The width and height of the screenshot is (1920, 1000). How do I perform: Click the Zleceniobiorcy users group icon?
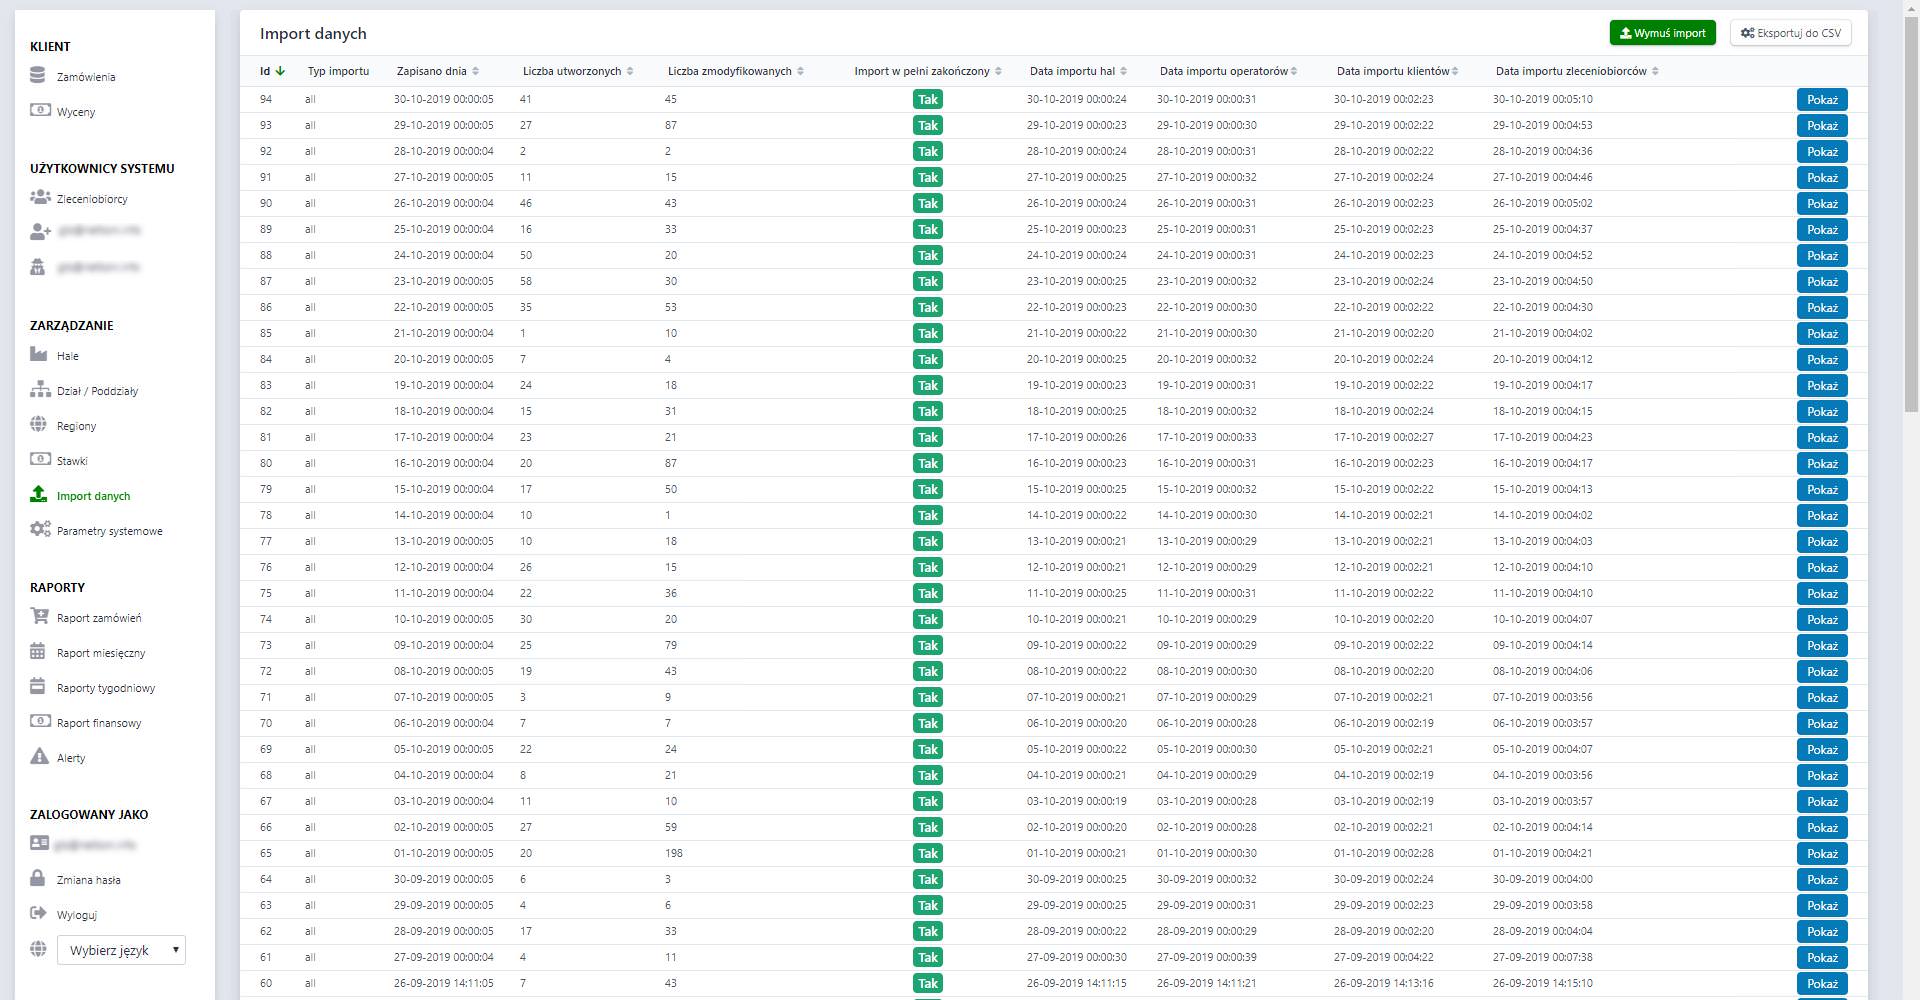pyautogui.click(x=40, y=198)
